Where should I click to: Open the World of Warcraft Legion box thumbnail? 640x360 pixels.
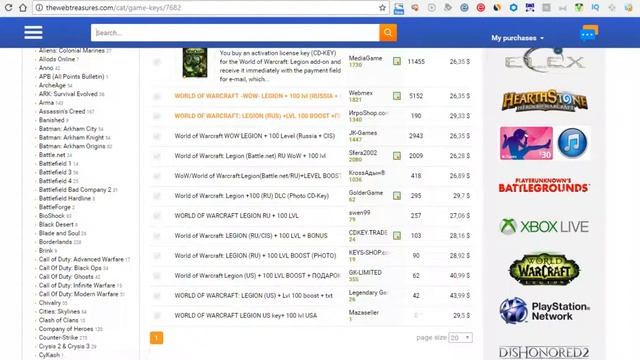pyautogui.click(x=195, y=62)
